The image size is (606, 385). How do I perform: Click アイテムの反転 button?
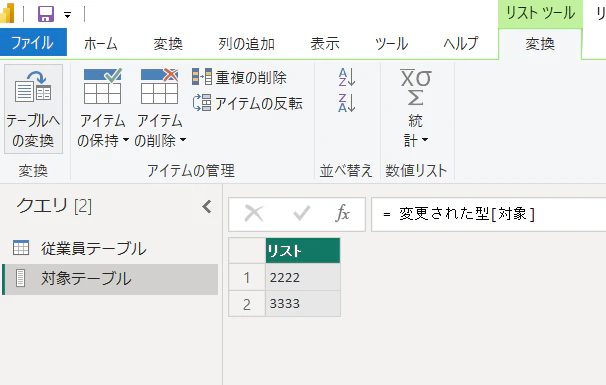[247, 103]
